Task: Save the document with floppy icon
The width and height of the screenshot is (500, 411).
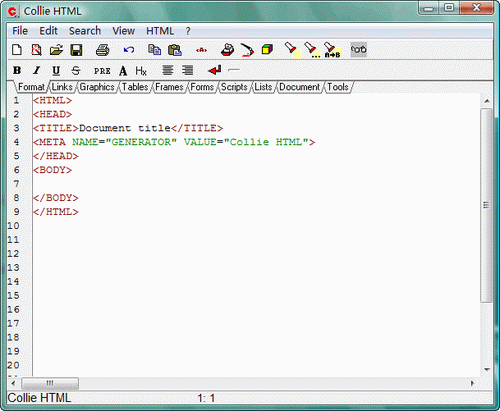Action: click(76, 50)
